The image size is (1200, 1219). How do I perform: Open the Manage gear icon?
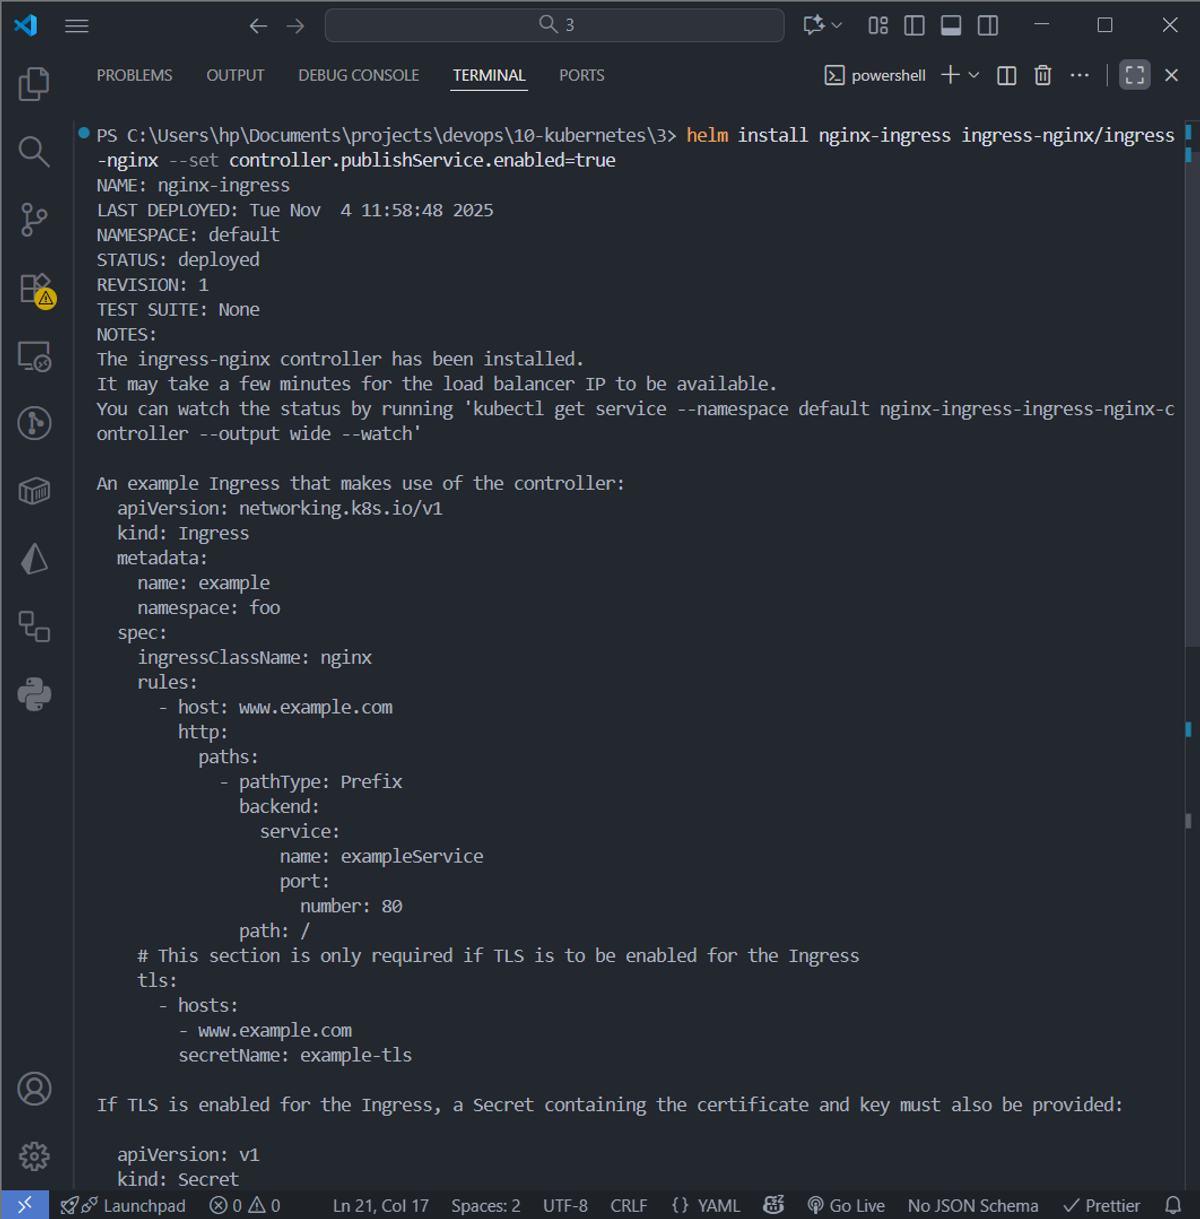(34, 1156)
